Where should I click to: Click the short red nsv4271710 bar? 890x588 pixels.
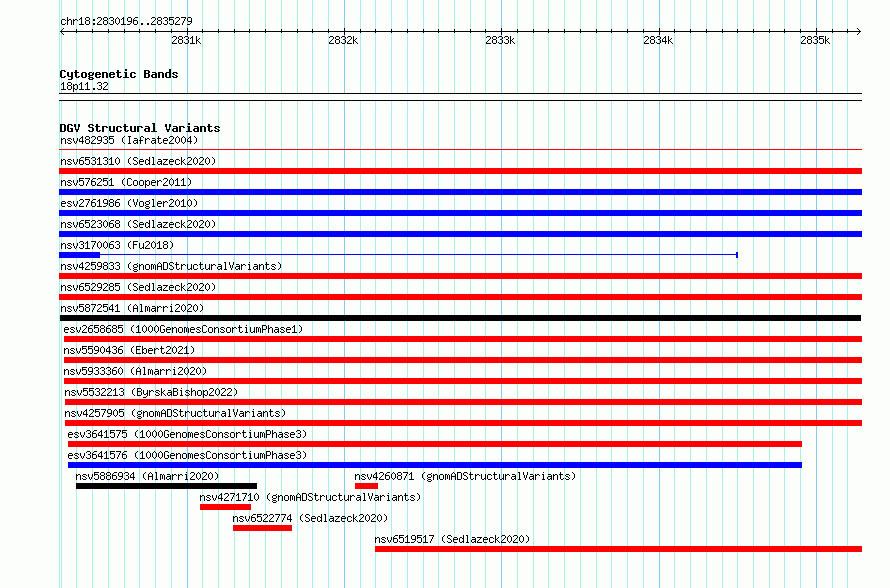coord(225,507)
